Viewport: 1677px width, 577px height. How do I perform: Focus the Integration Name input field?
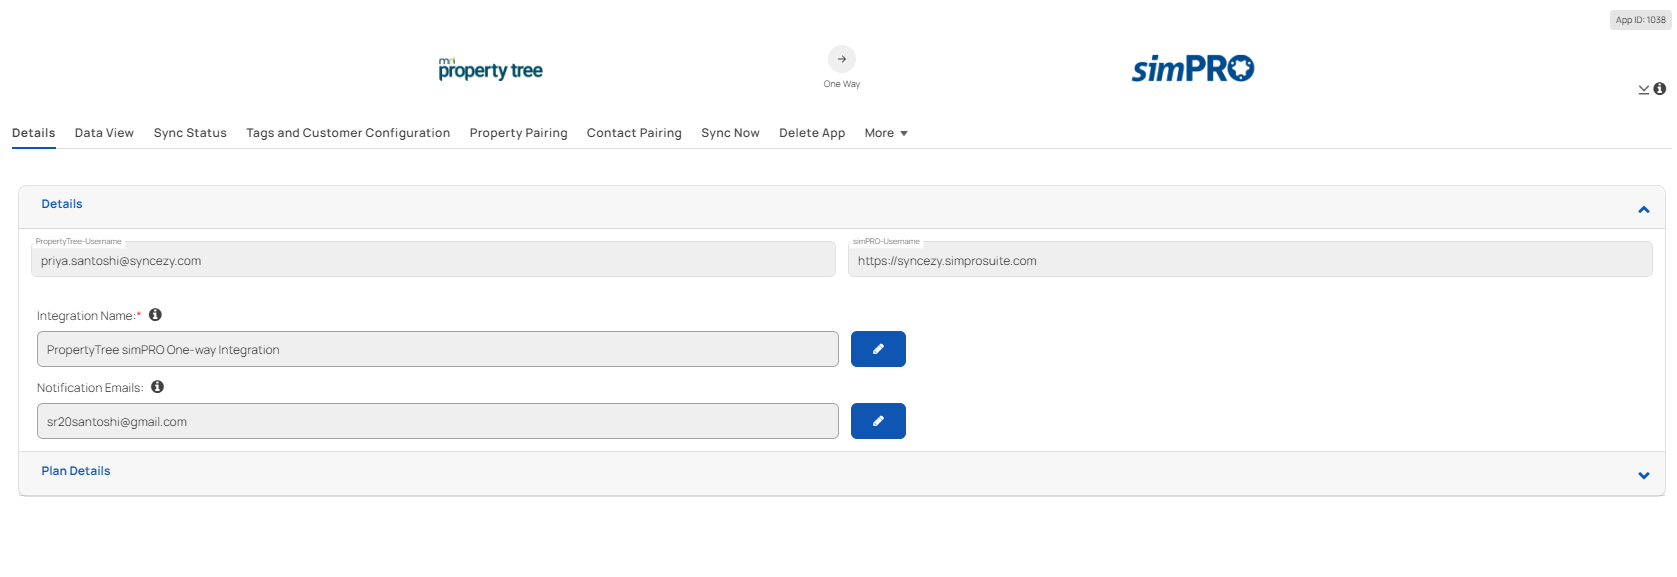coord(438,349)
